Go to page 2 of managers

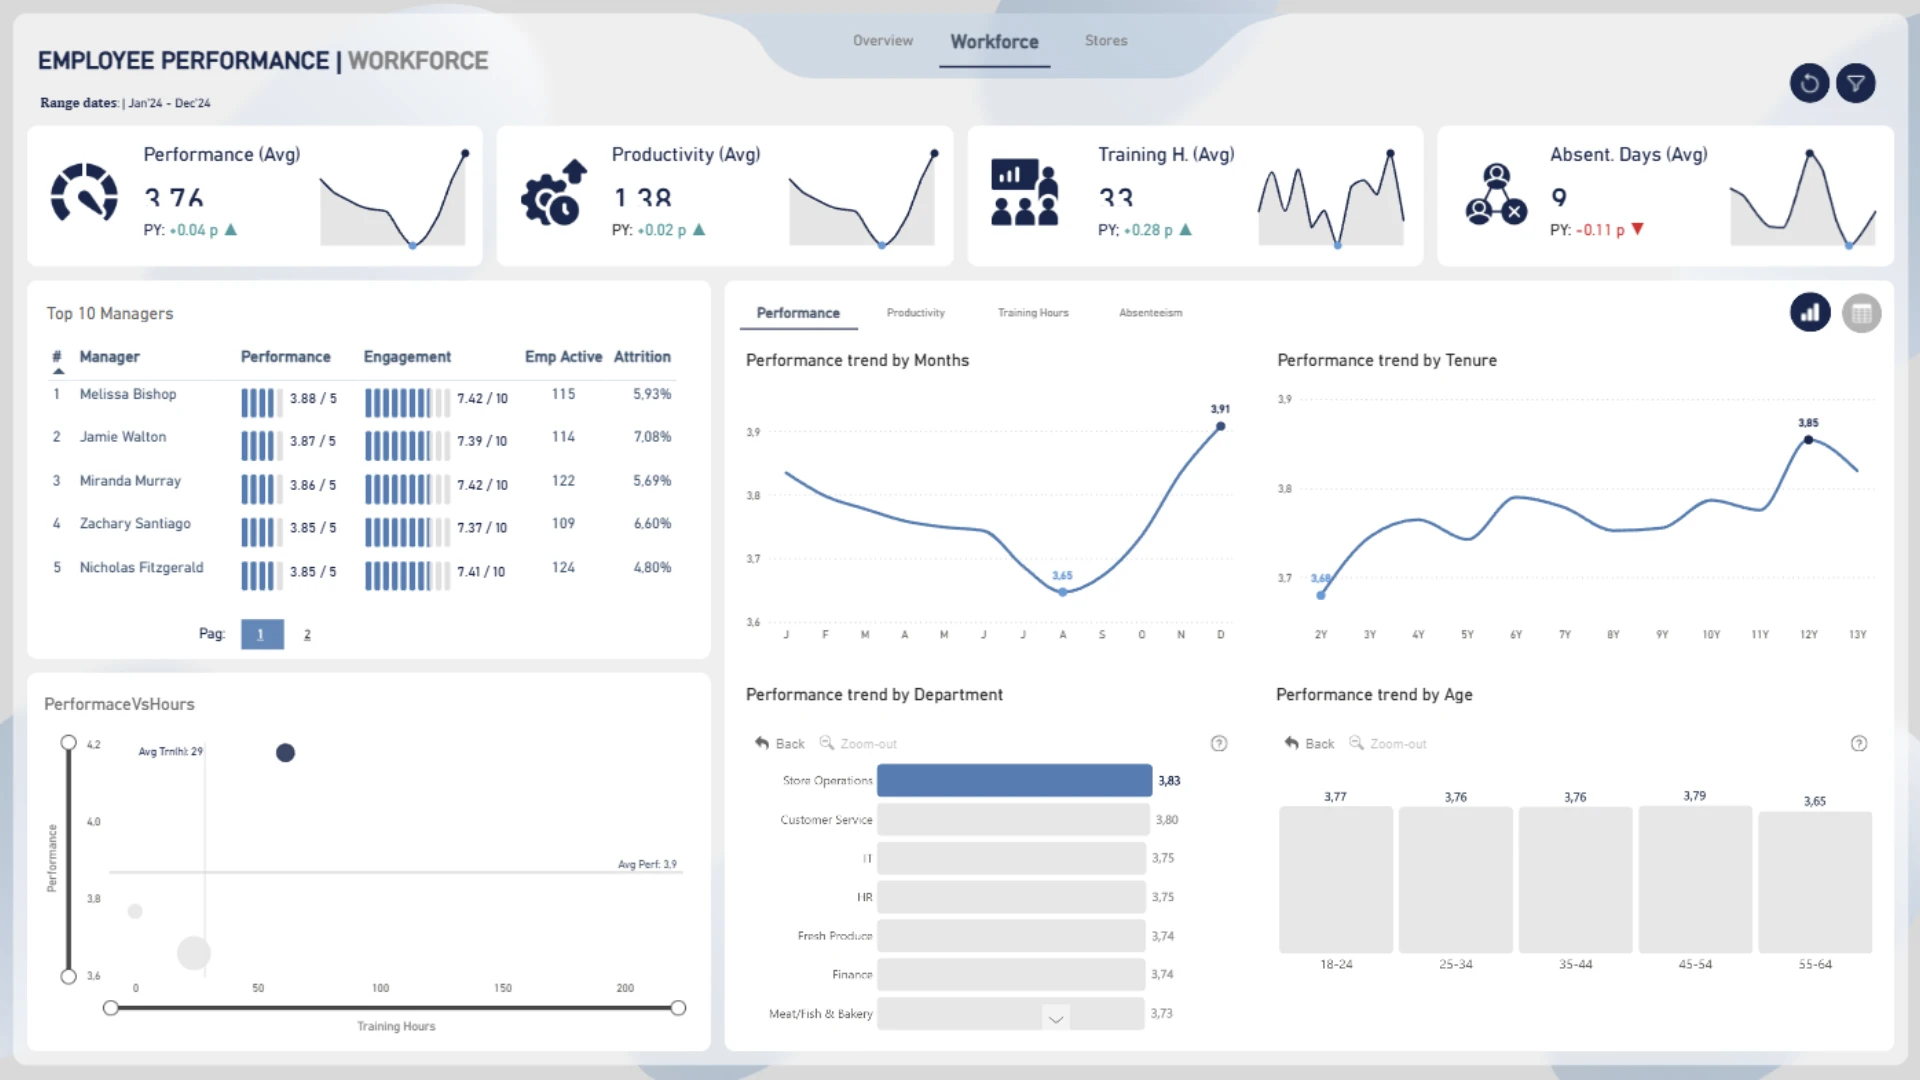[x=307, y=634]
